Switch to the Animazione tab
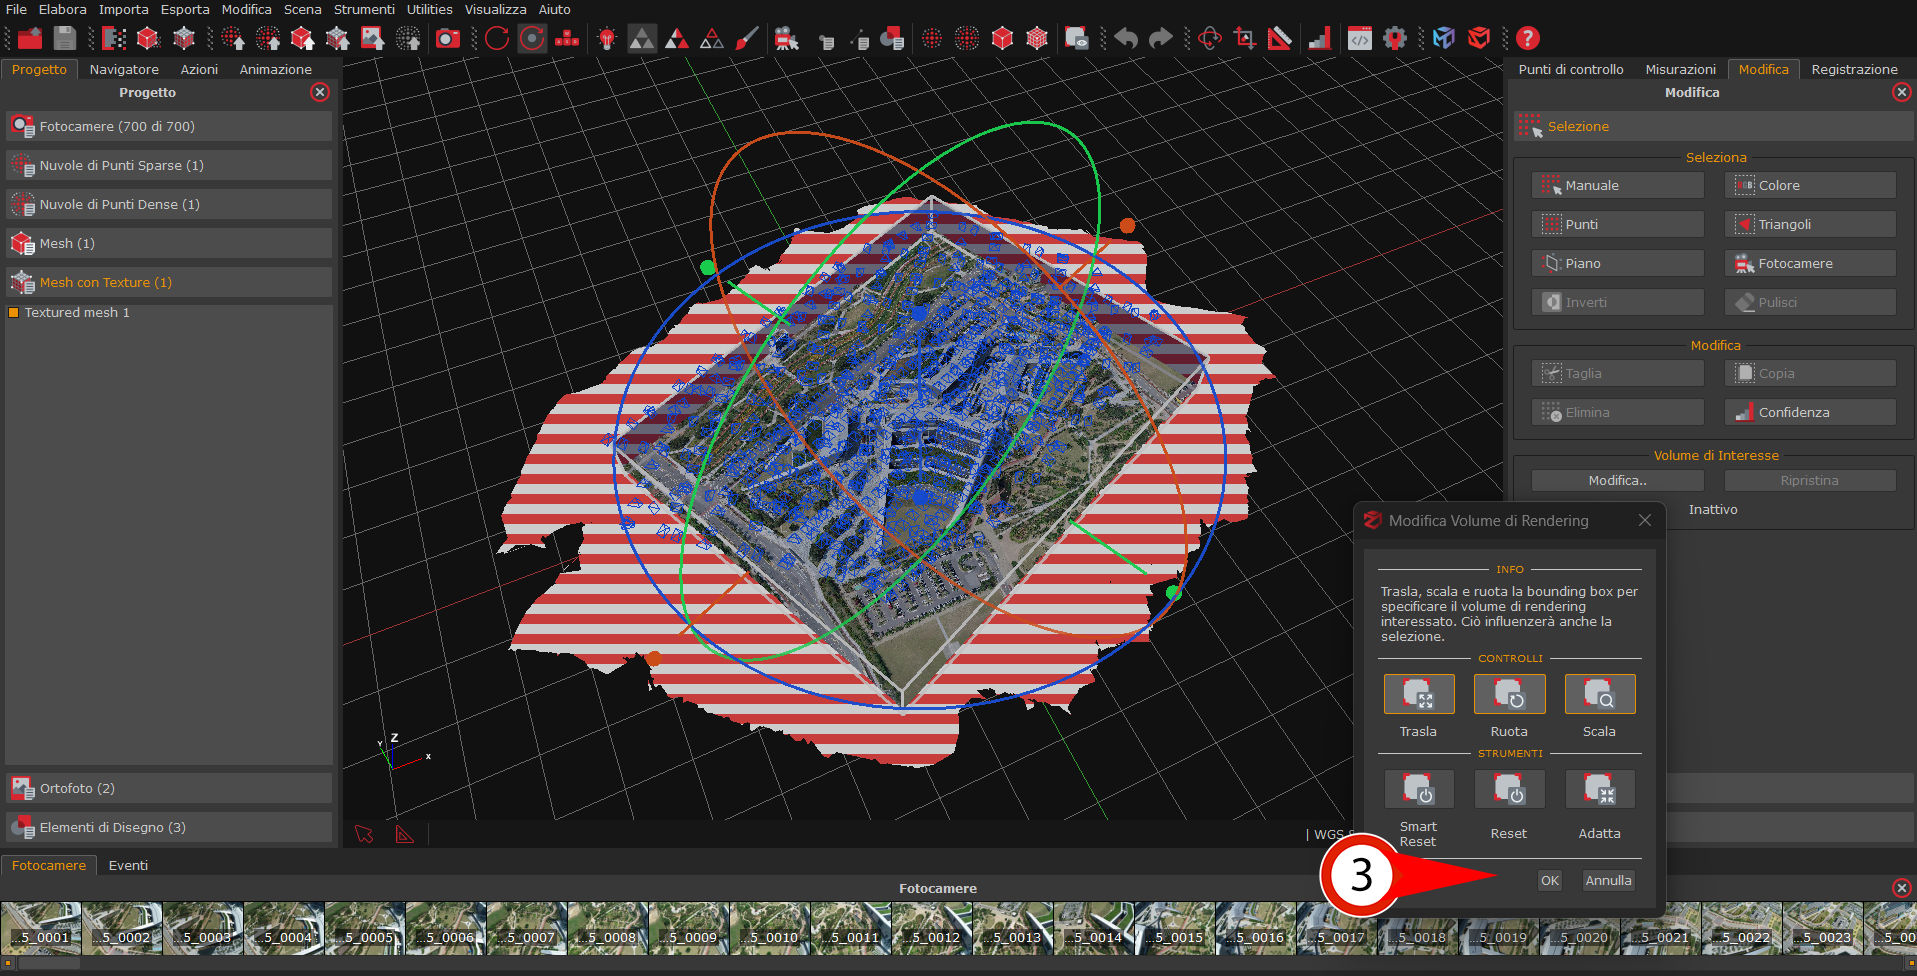The width and height of the screenshot is (1917, 976). [x=276, y=70]
